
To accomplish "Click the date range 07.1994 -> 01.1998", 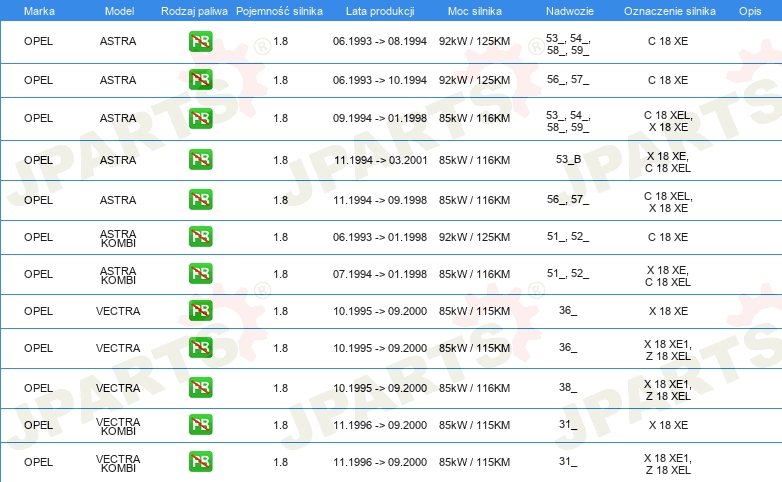I will [x=380, y=274].
